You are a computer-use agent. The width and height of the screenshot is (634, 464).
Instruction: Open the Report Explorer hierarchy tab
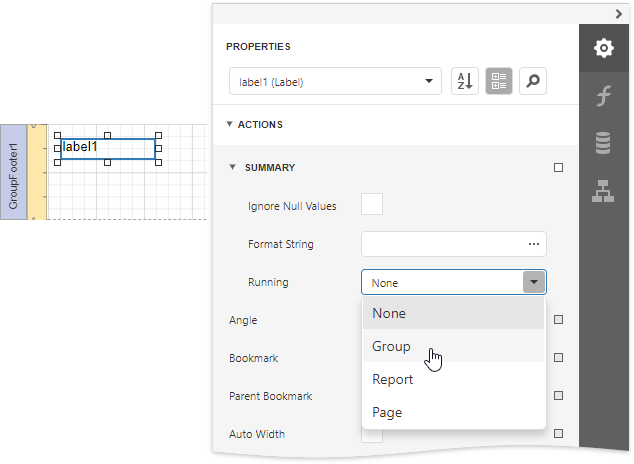[x=603, y=192]
